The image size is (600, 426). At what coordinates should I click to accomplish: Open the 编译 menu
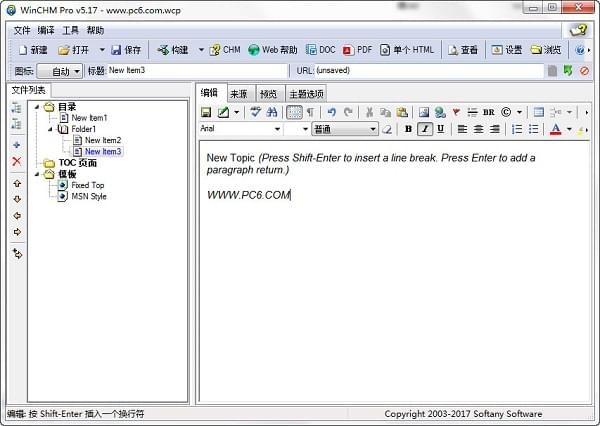pos(46,30)
